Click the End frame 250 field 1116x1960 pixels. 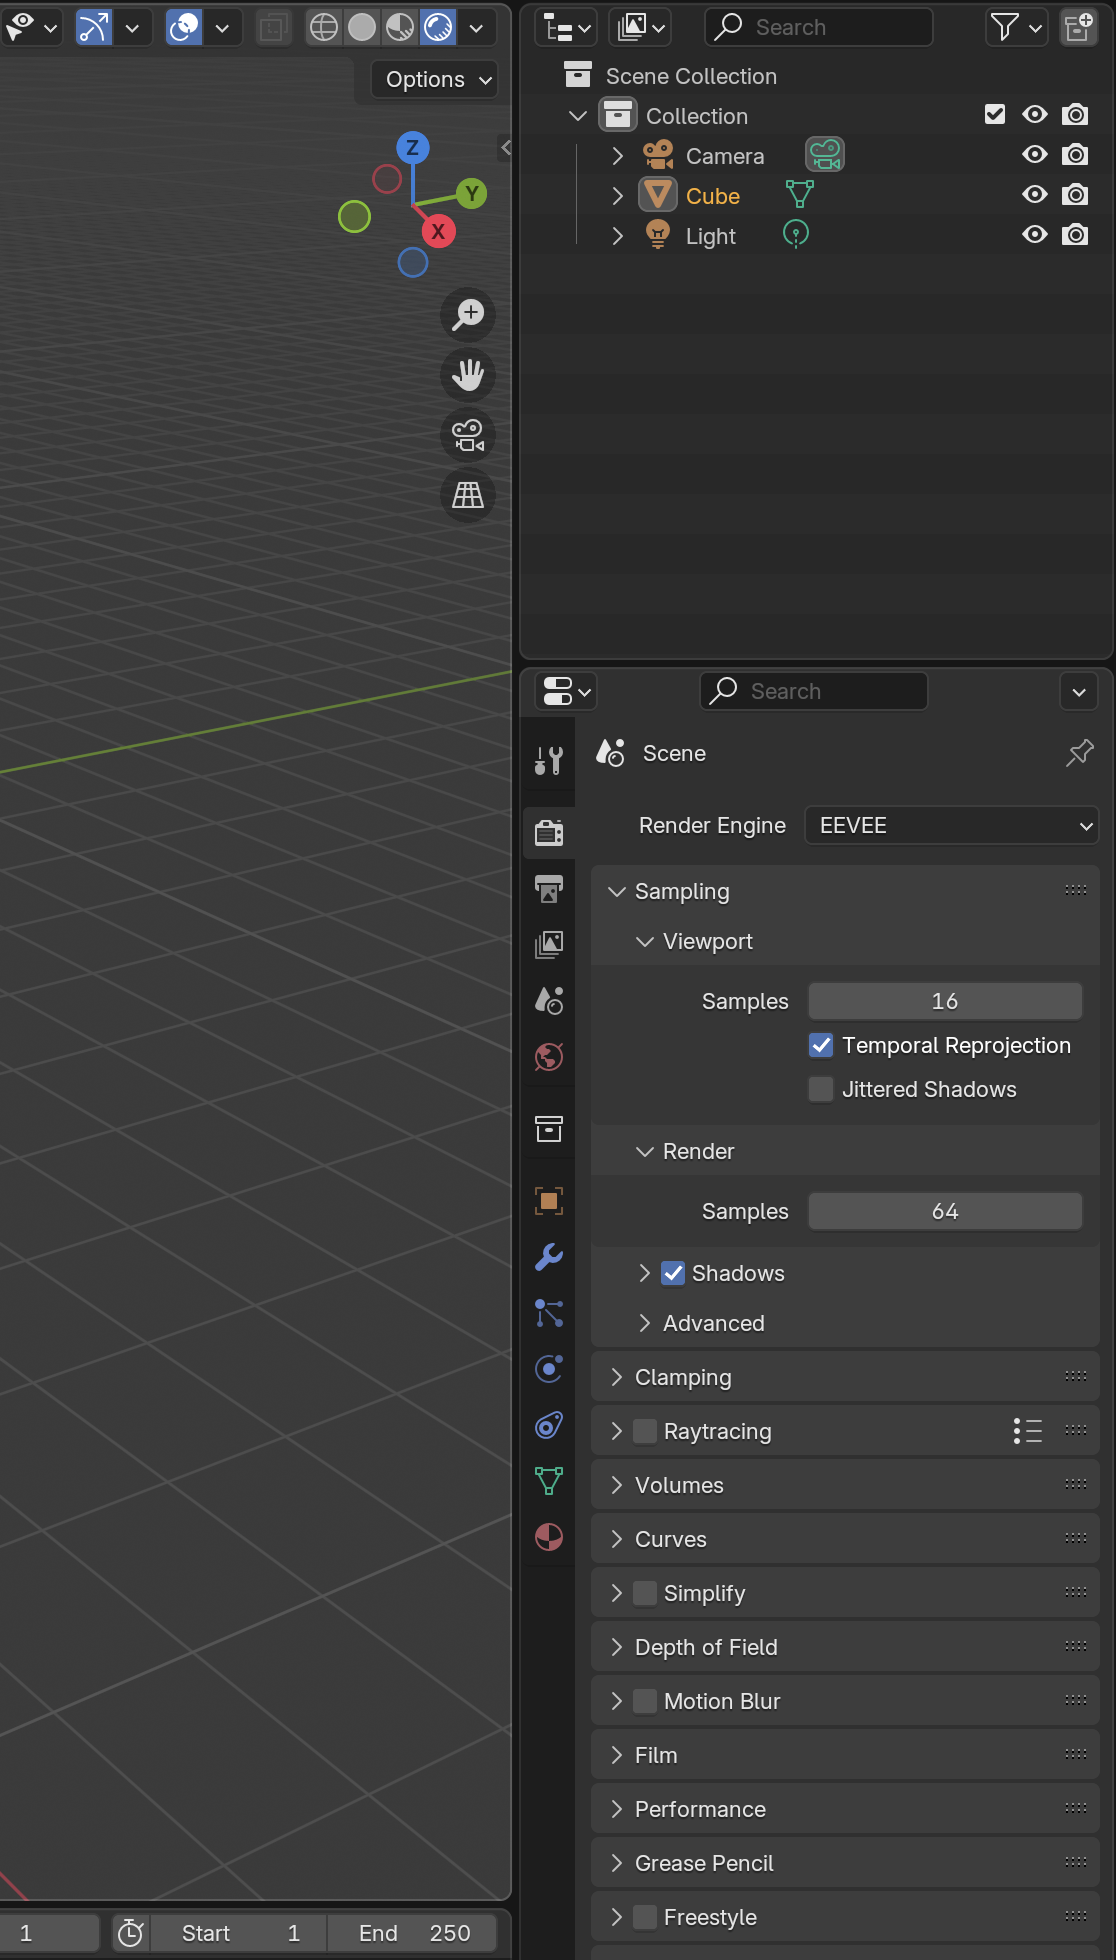coord(413,1933)
